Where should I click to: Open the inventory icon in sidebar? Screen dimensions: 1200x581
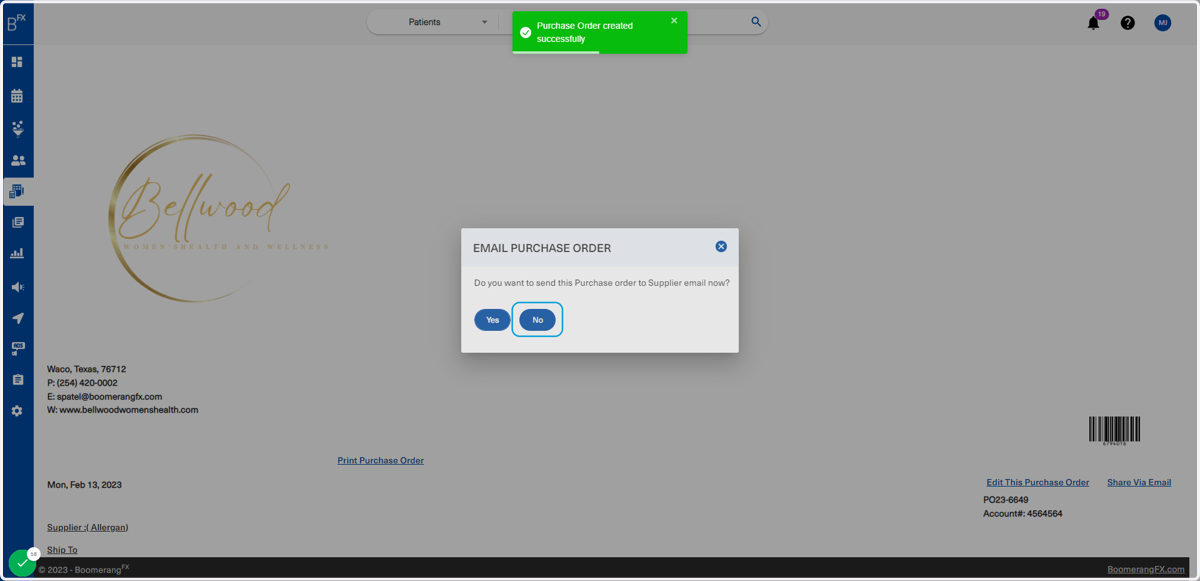coord(17,191)
